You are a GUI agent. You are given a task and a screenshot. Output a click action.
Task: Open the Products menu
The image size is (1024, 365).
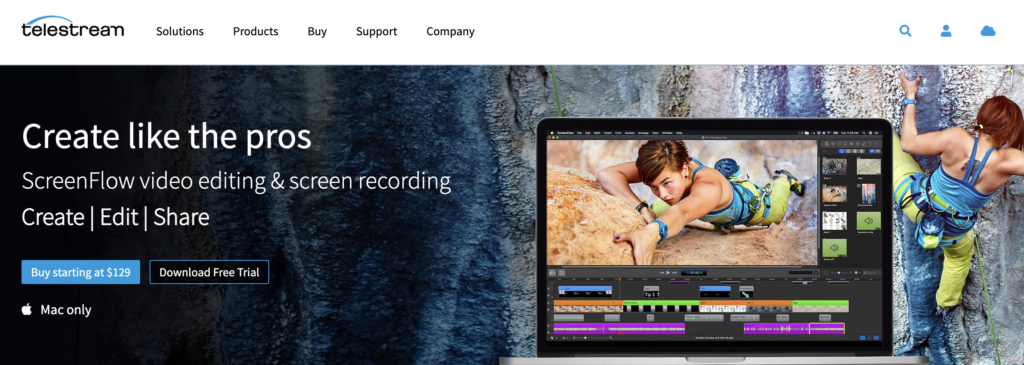pos(255,31)
